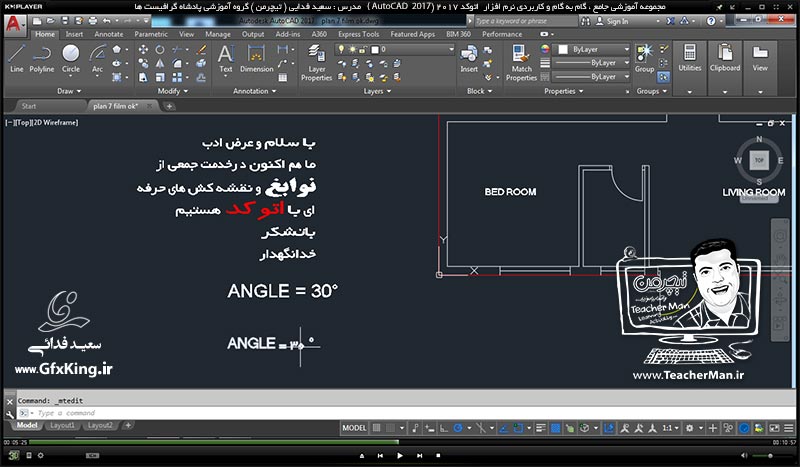Click the Insert block icon
Viewport: 800px width, 467px height.
tap(469, 59)
